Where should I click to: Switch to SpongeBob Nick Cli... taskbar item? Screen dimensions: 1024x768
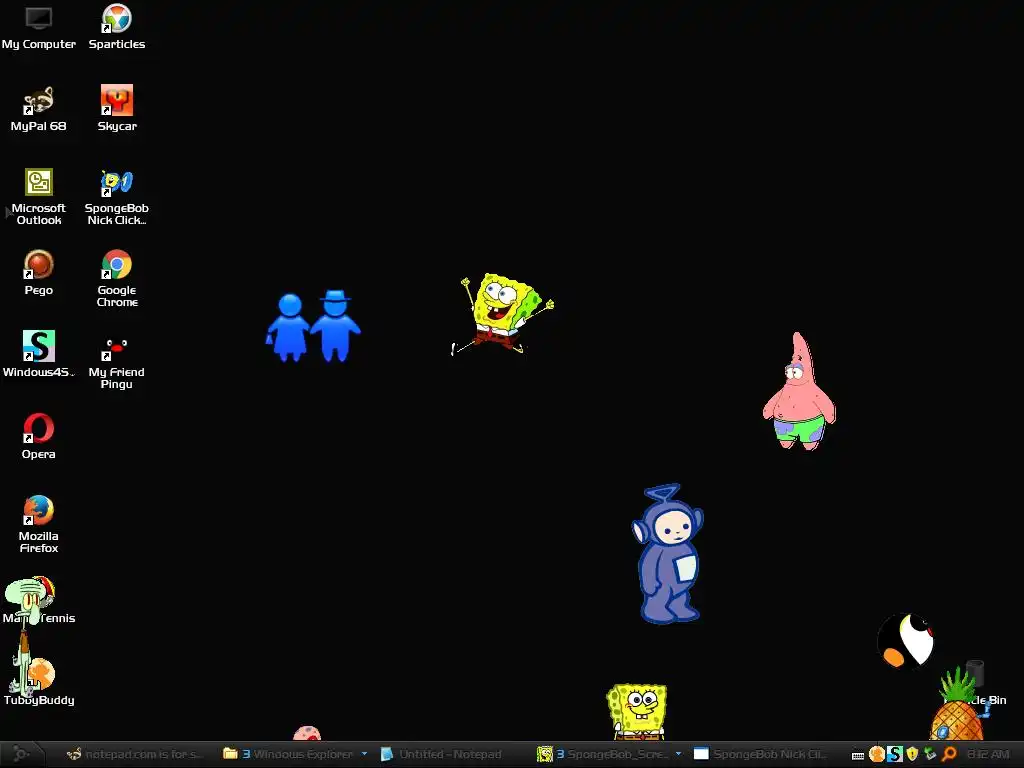[x=760, y=754]
